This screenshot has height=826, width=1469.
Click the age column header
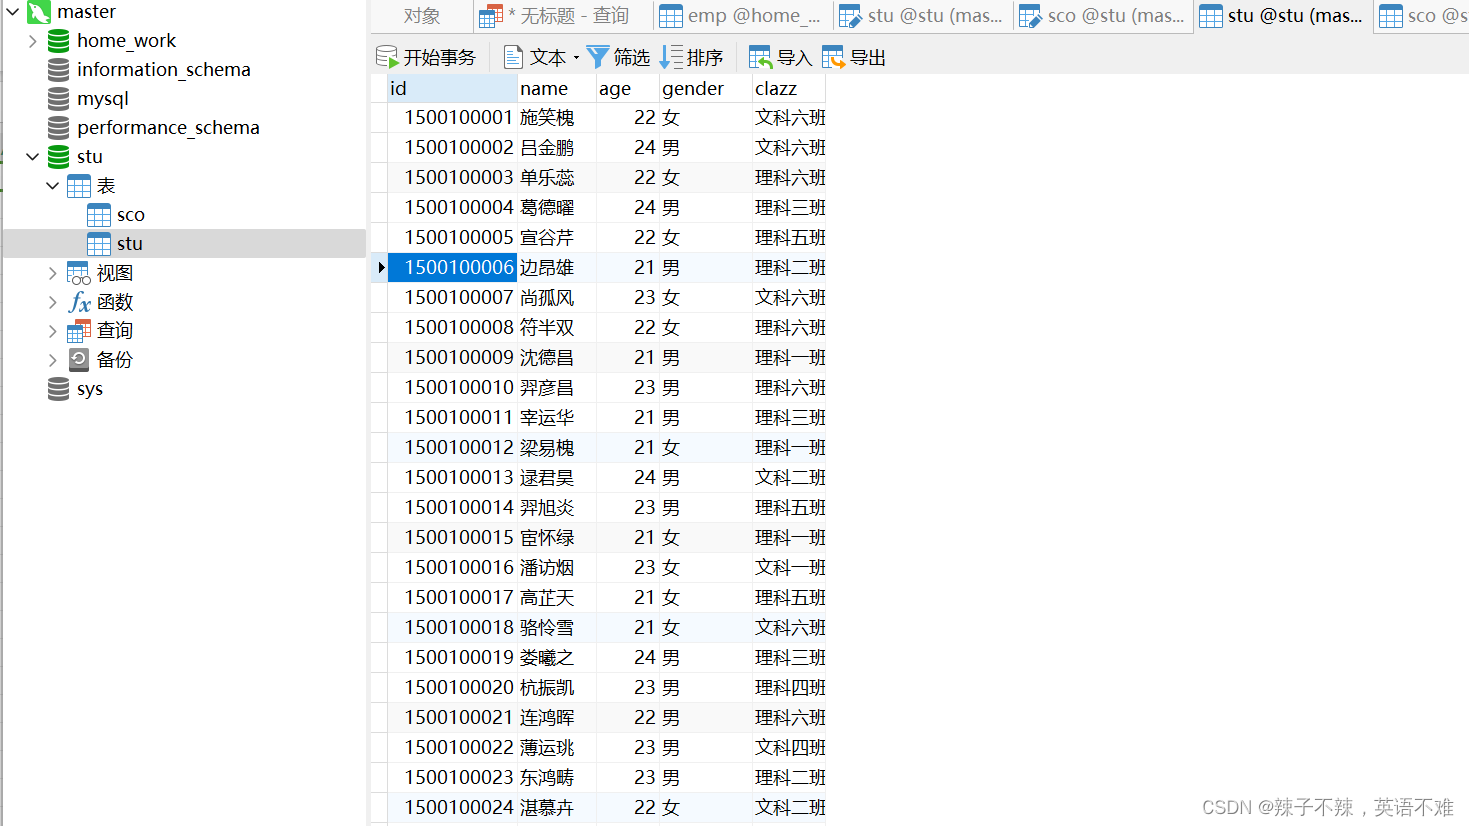tap(628, 89)
